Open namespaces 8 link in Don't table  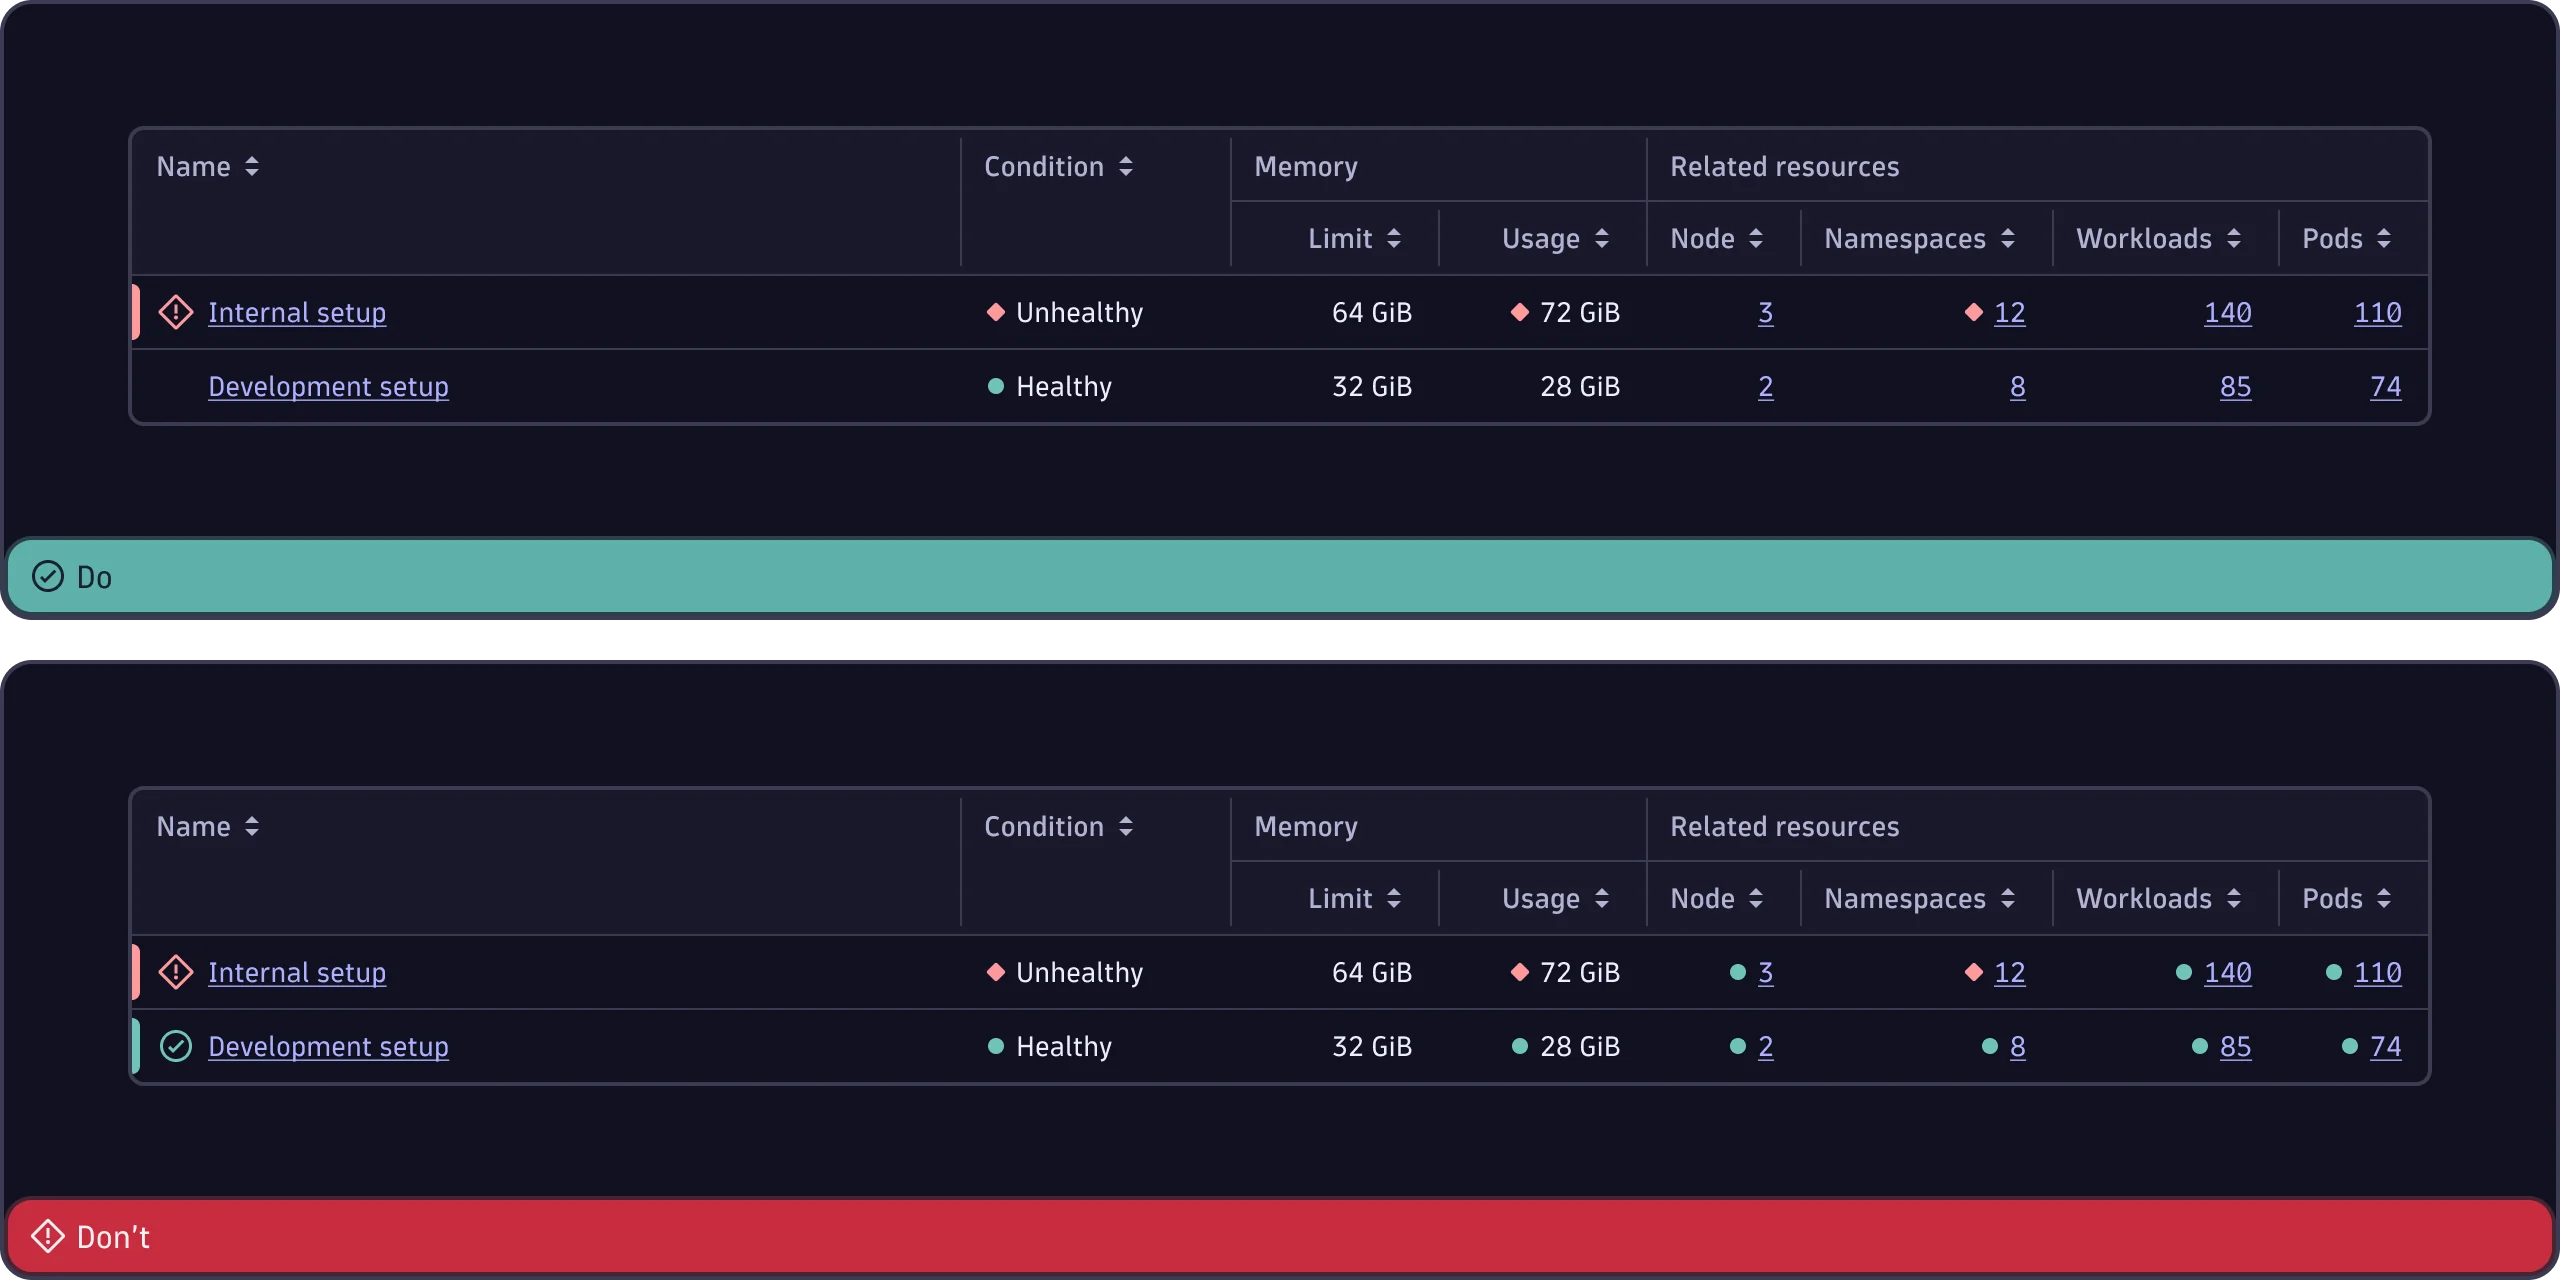[x=2018, y=1047]
